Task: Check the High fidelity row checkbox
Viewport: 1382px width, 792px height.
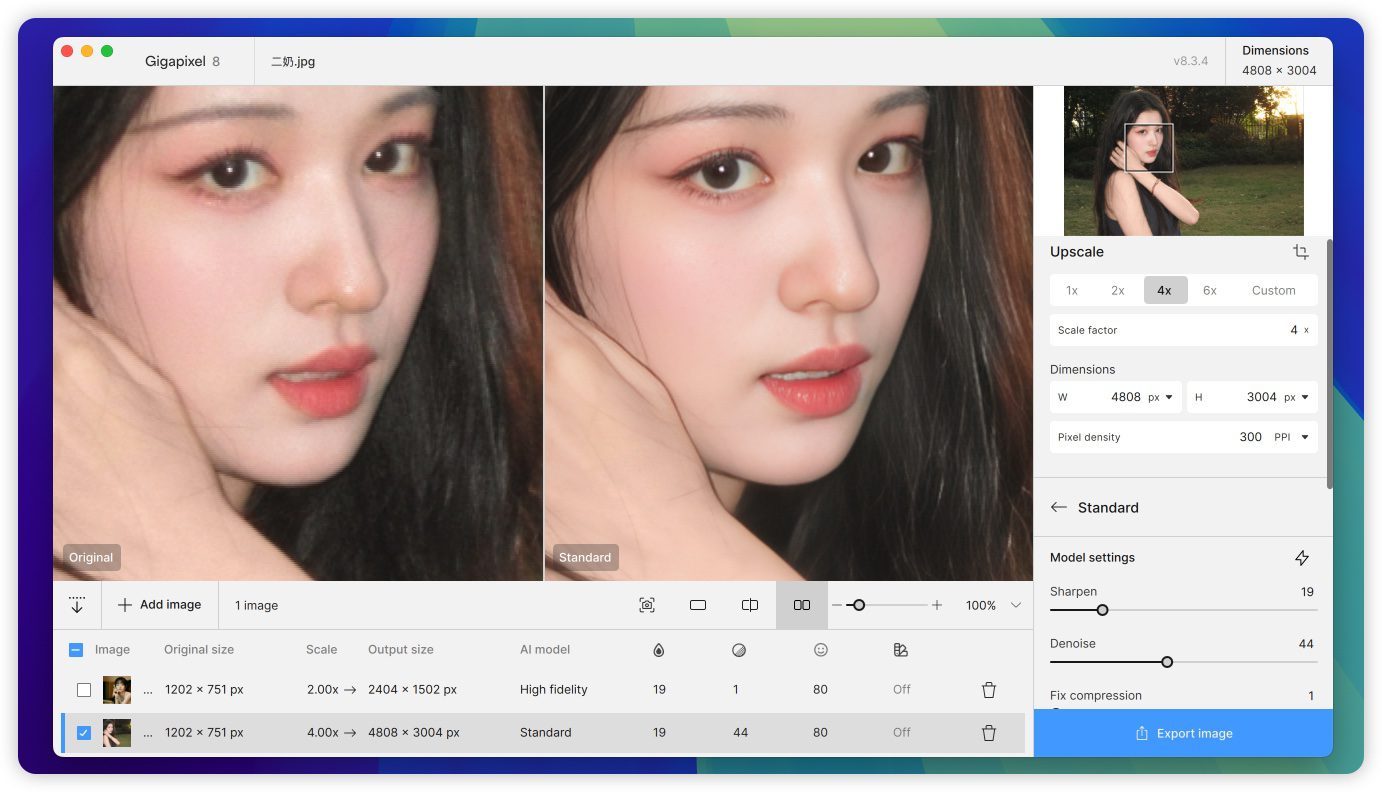Action: coord(84,690)
